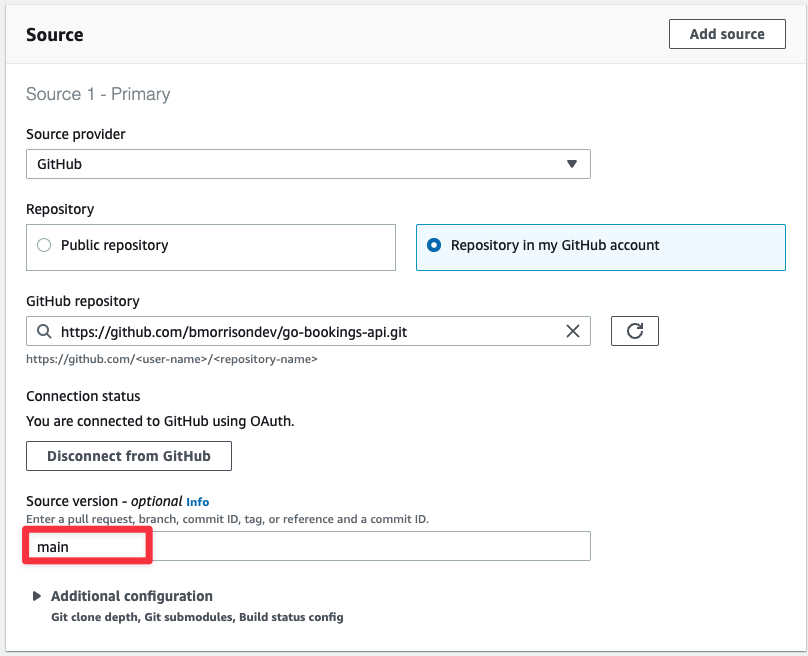Click the Source provider field label
Viewport: 808px width, 656px height.
click(76, 134)
